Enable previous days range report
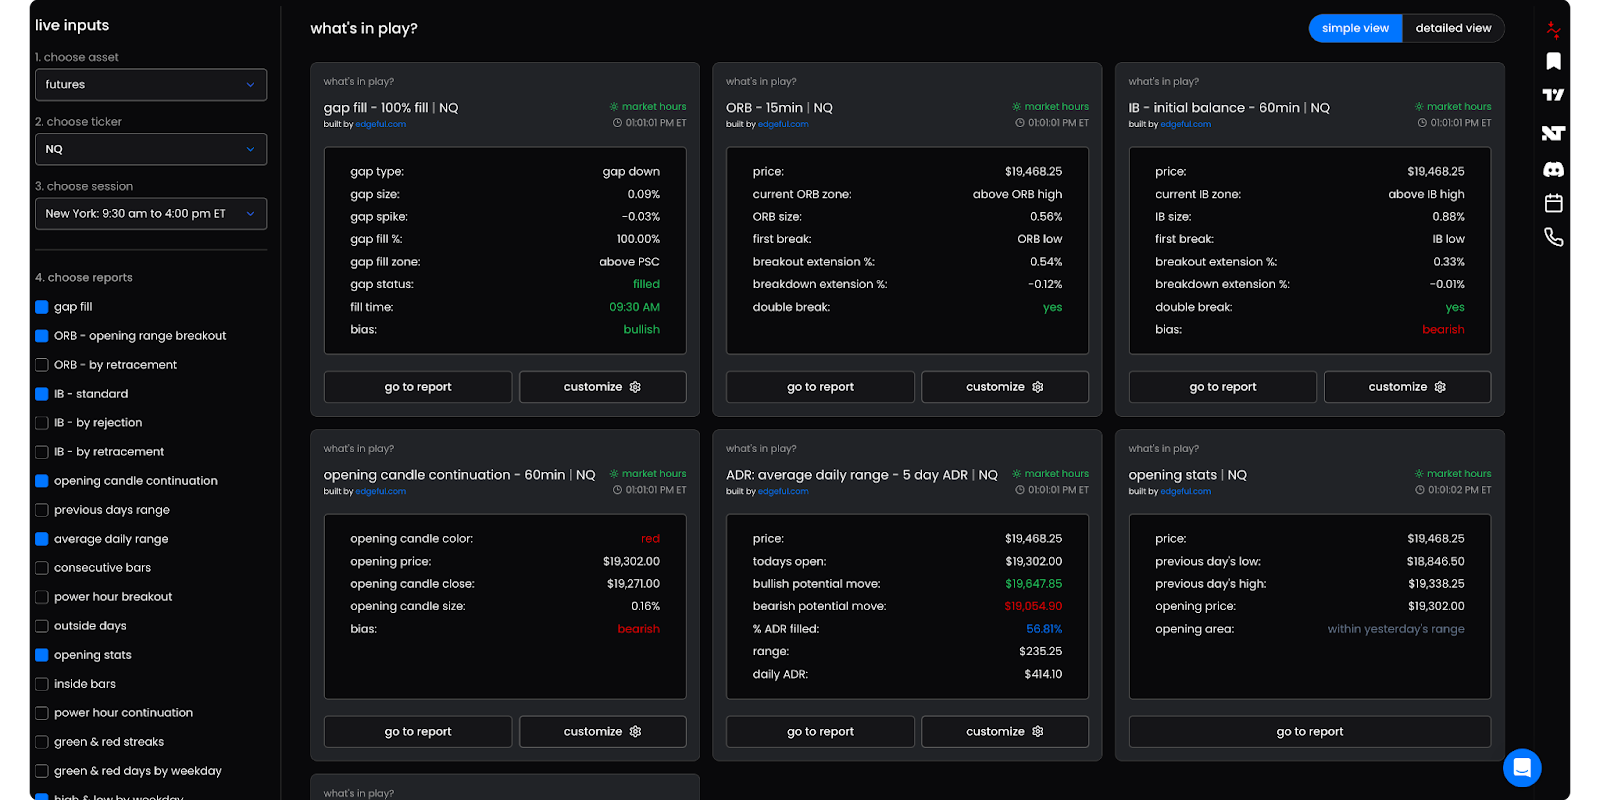 pyautogui.click(x=42, y=510)
